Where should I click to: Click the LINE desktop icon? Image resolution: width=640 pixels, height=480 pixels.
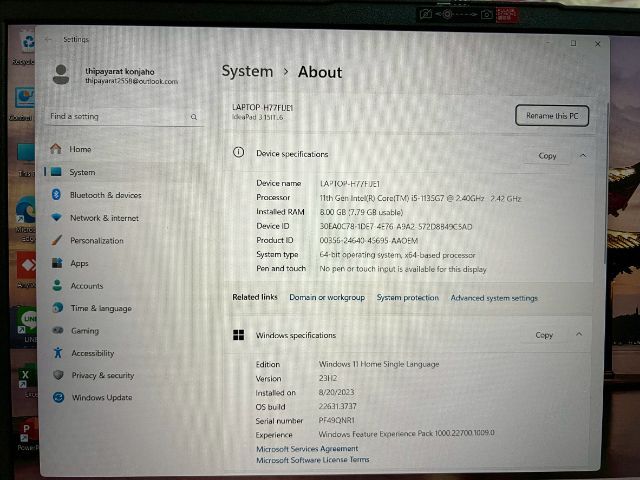[x=27, y=324]
